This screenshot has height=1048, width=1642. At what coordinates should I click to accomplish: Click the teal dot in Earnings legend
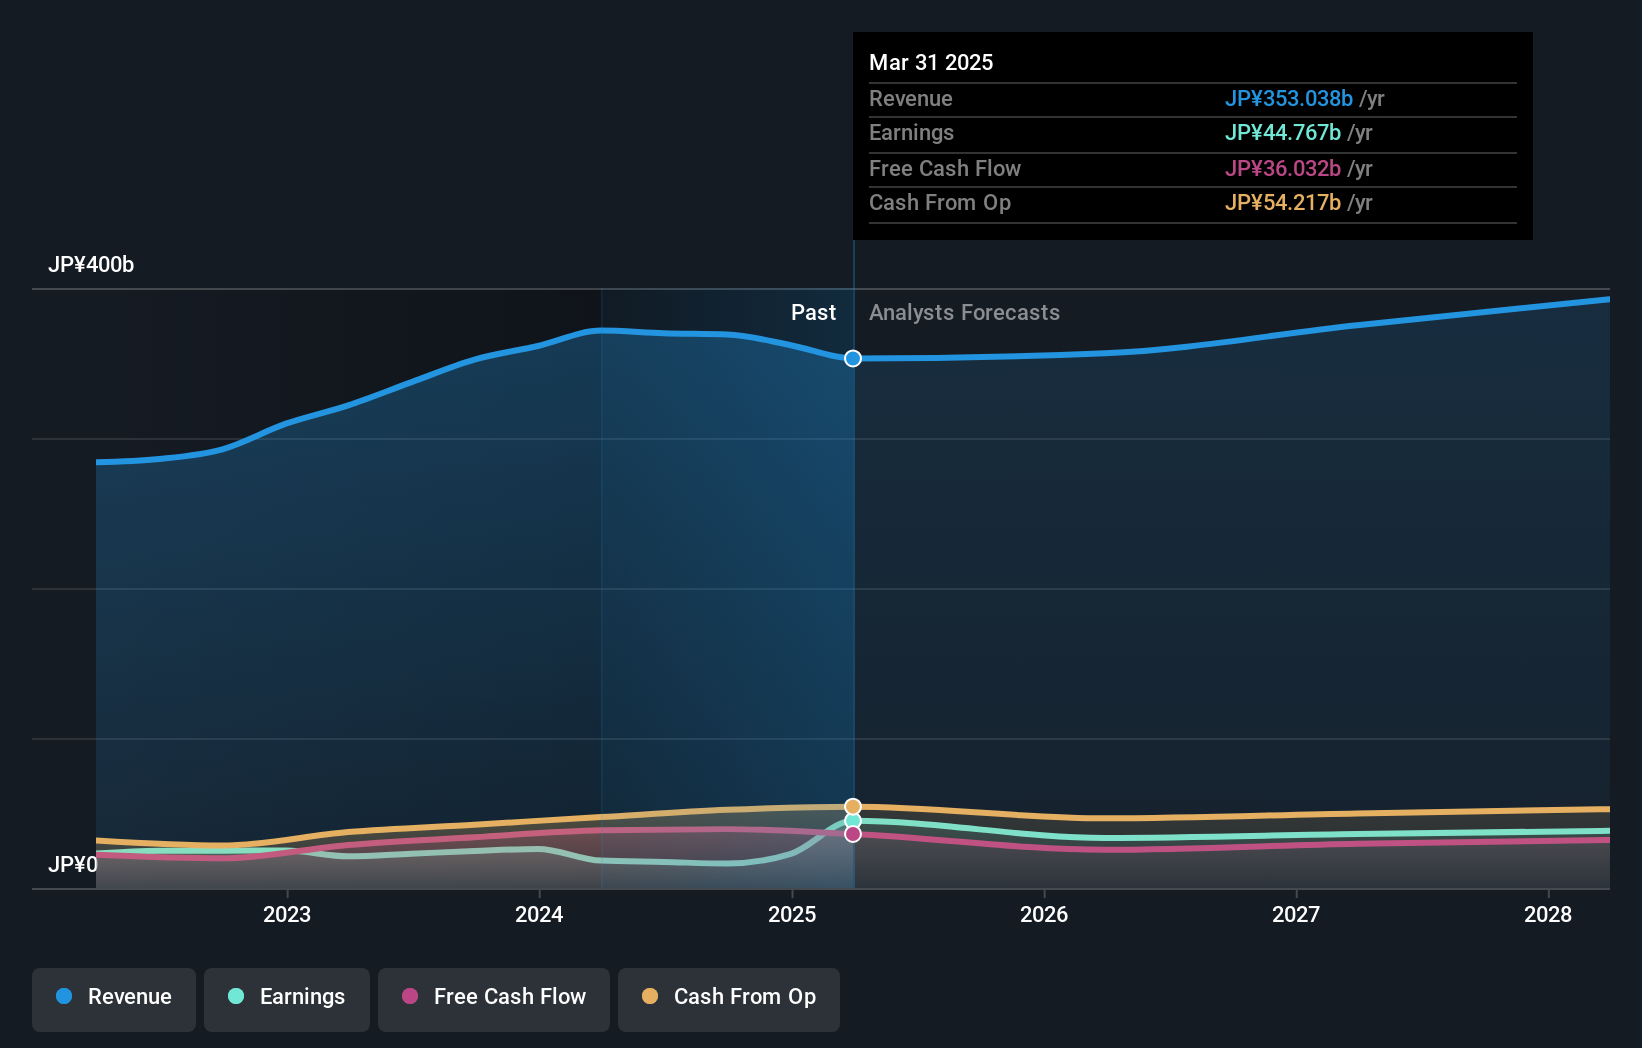point(236,996)
